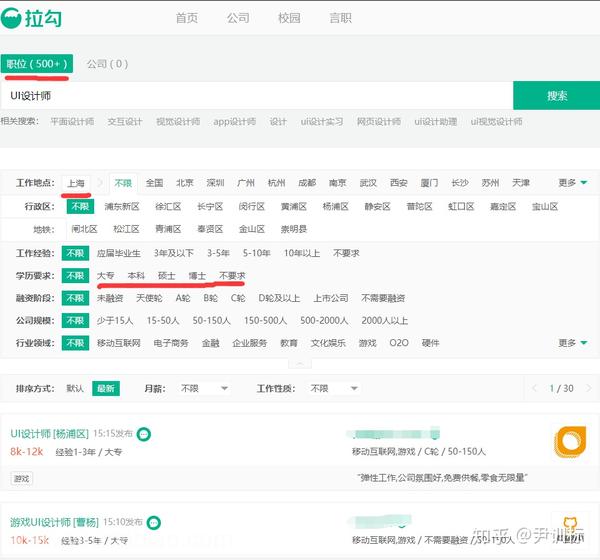Image resolution: width=600 pixels, height=560 pixels.
Task: Expand 更多 industry fields dropdown
Action: pos(572,343)
